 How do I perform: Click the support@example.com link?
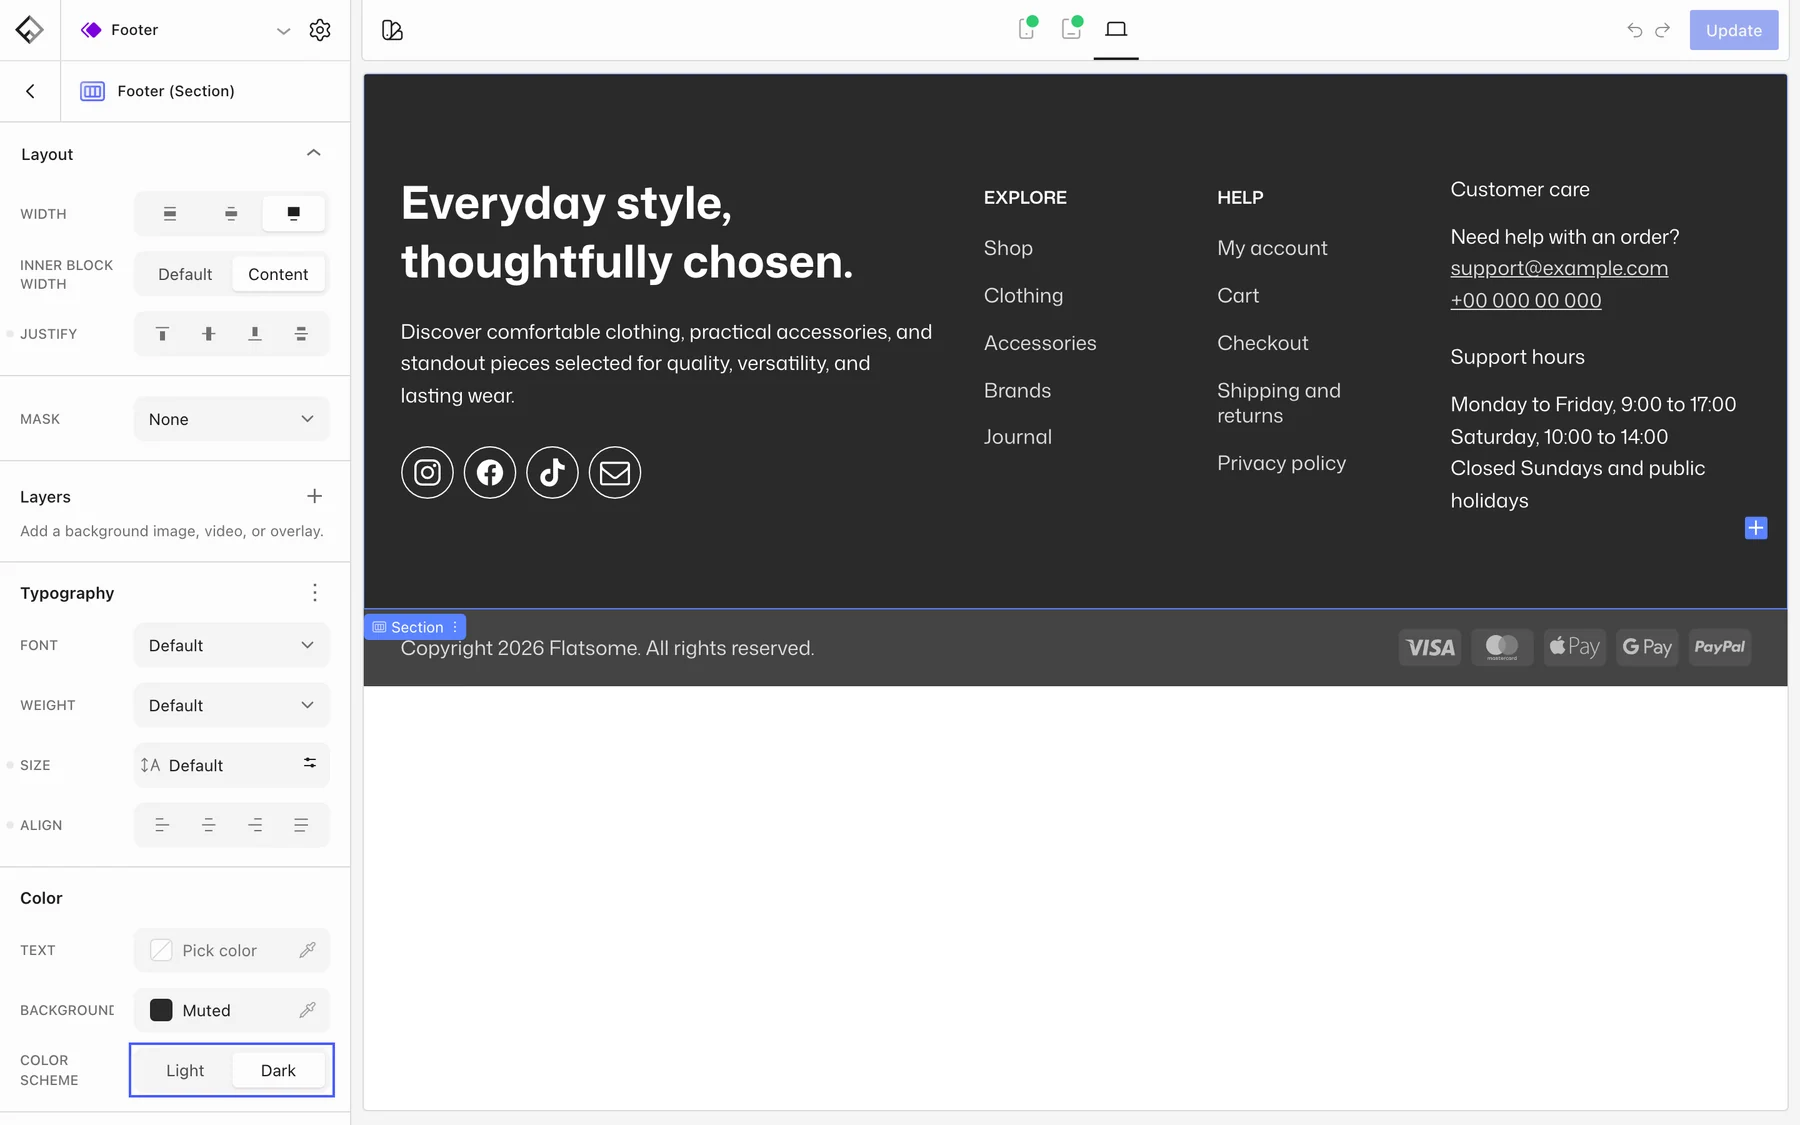pos(1559,268)
